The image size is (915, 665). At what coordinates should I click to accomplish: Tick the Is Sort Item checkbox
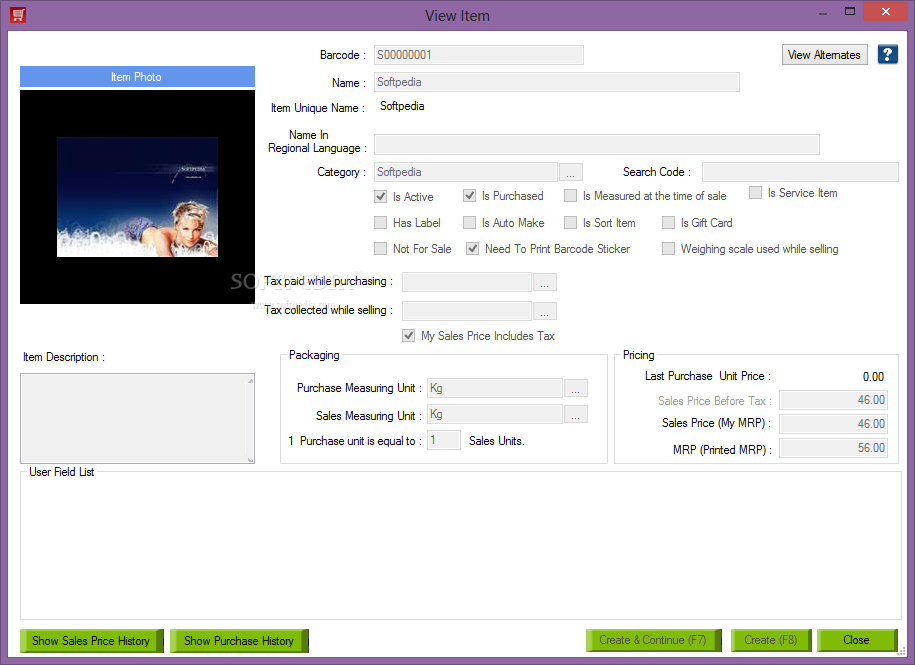(x=570, y=222)
